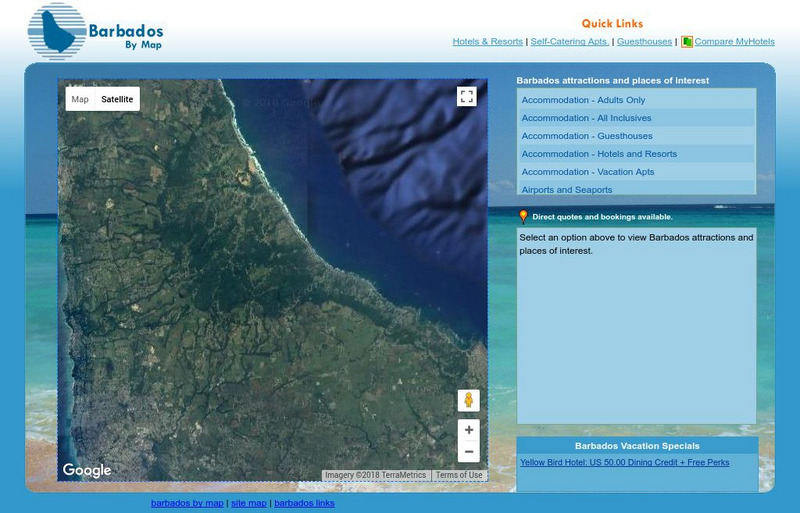Click the Barbados Vacation Specials heading
800x513 pixels.
coord(637,446)
